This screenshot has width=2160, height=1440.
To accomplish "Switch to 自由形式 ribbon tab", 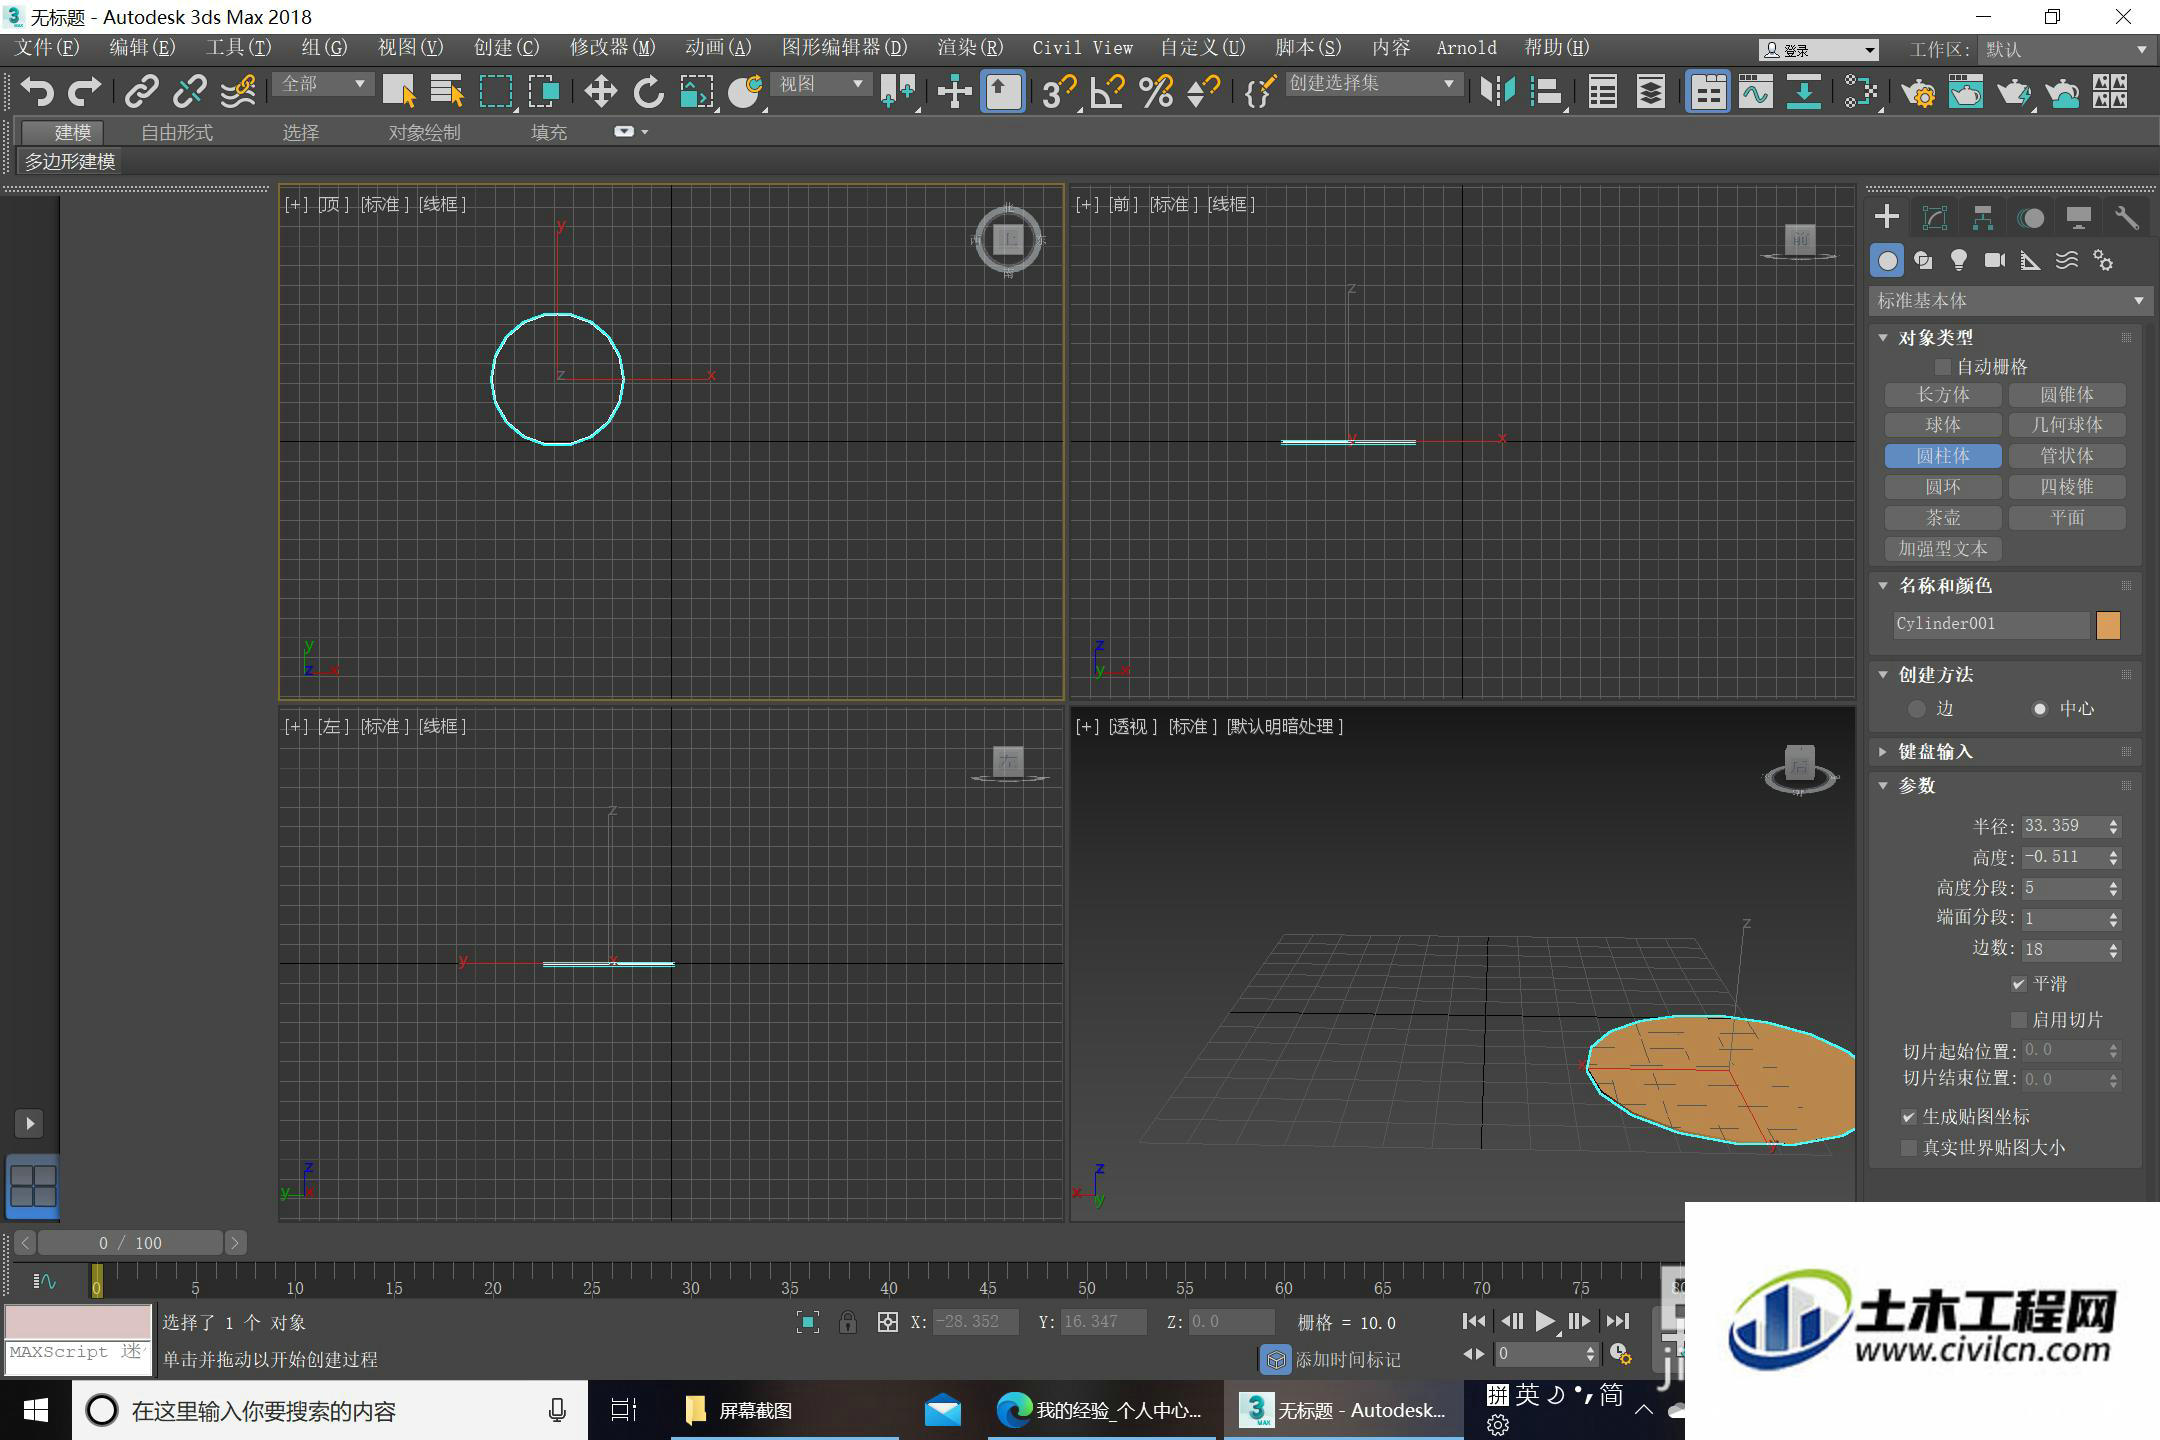I will pos(177,132).
